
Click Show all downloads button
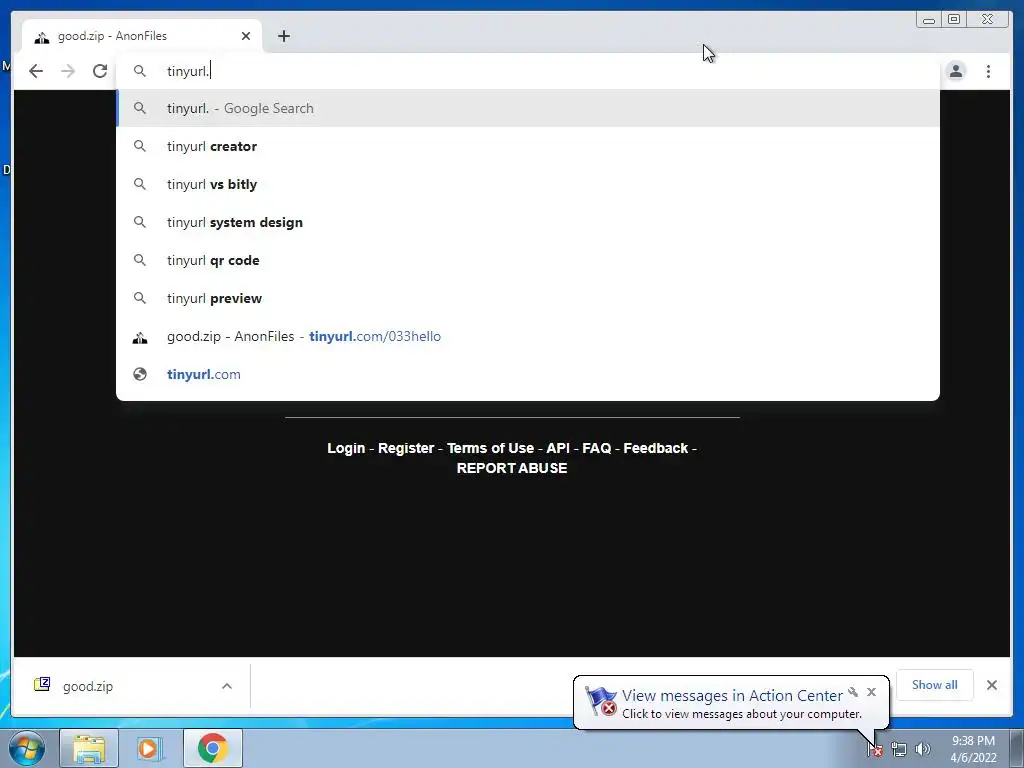(x=935, y=684)
